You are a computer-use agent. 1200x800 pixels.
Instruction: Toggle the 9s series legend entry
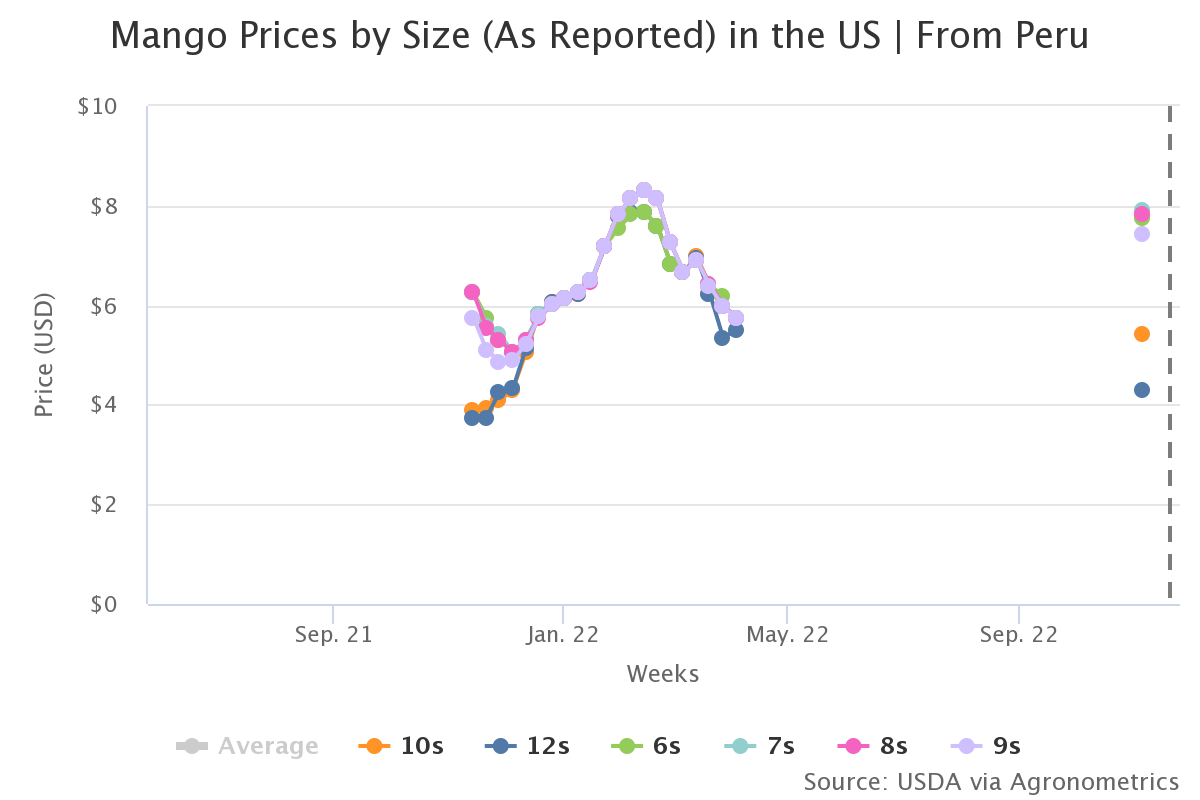coord(985,746)
